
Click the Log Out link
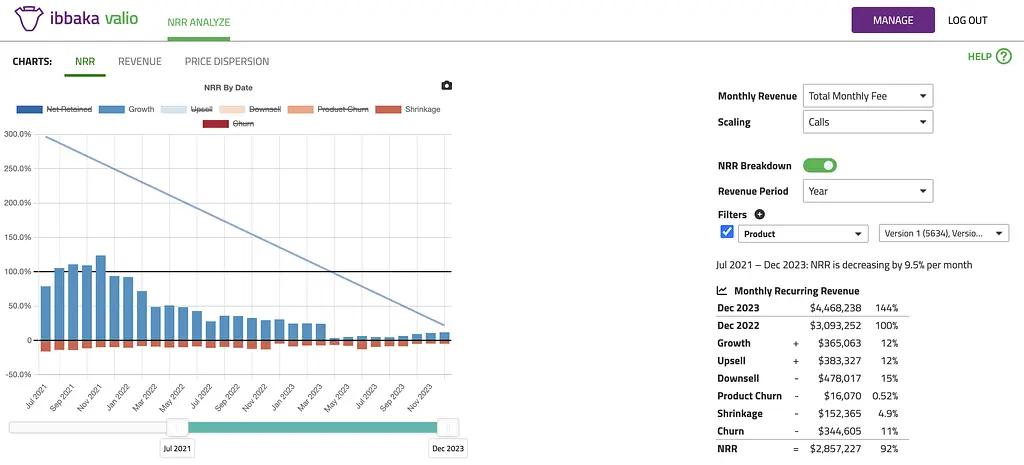pyautogui.click(x=967, y=20)
